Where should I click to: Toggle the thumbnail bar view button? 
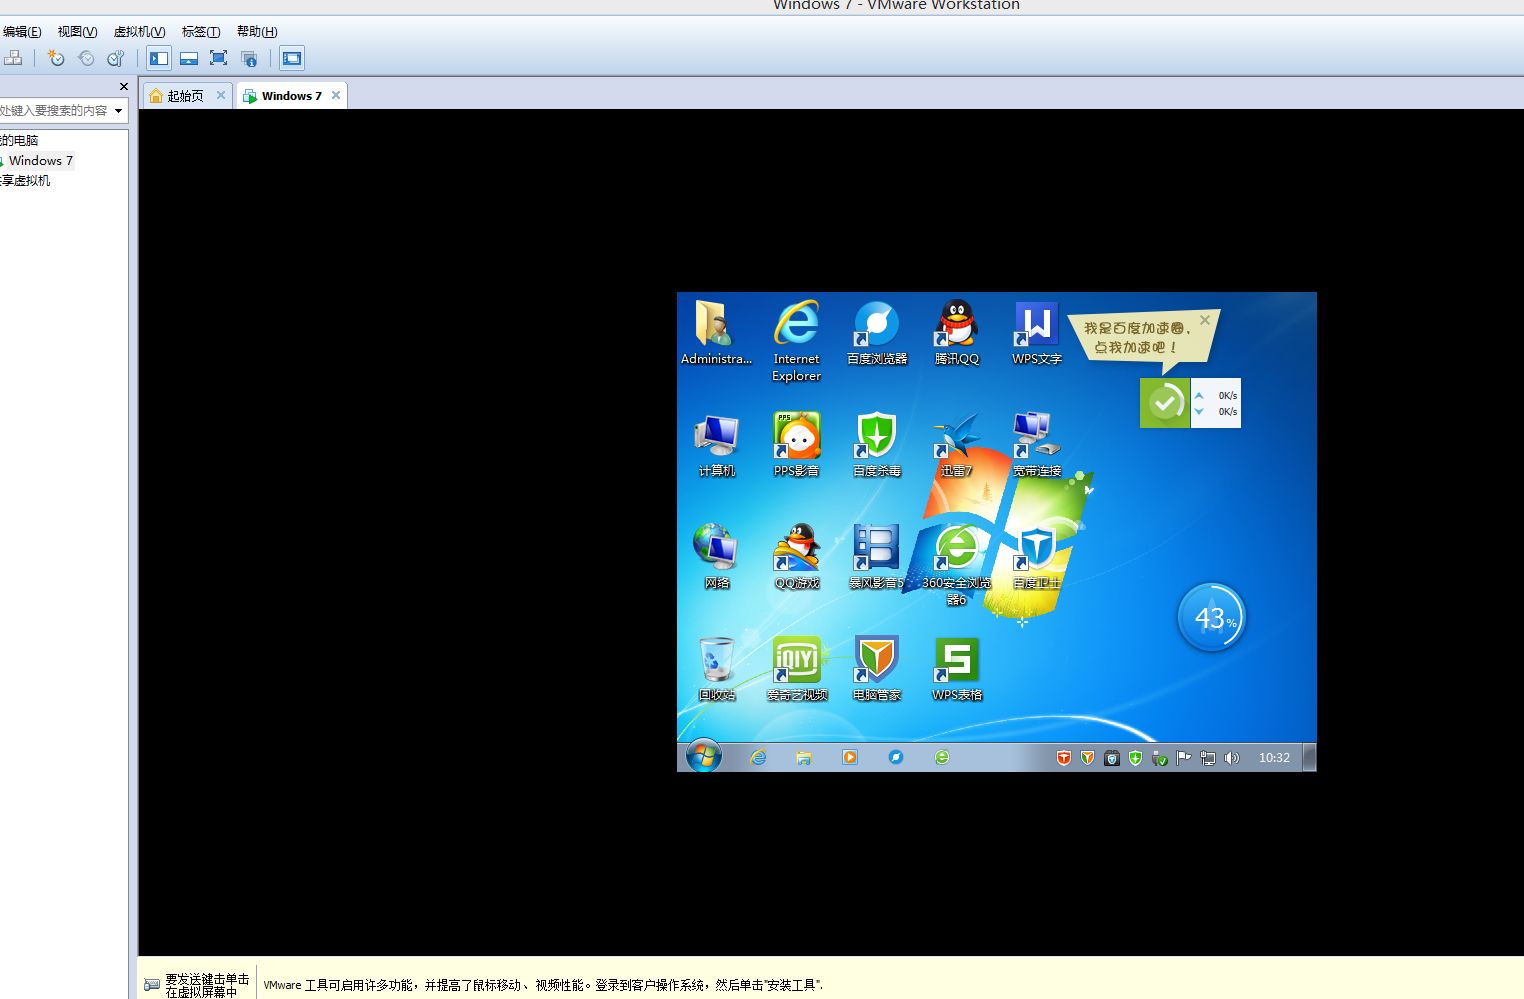click(x=189, y=58)
